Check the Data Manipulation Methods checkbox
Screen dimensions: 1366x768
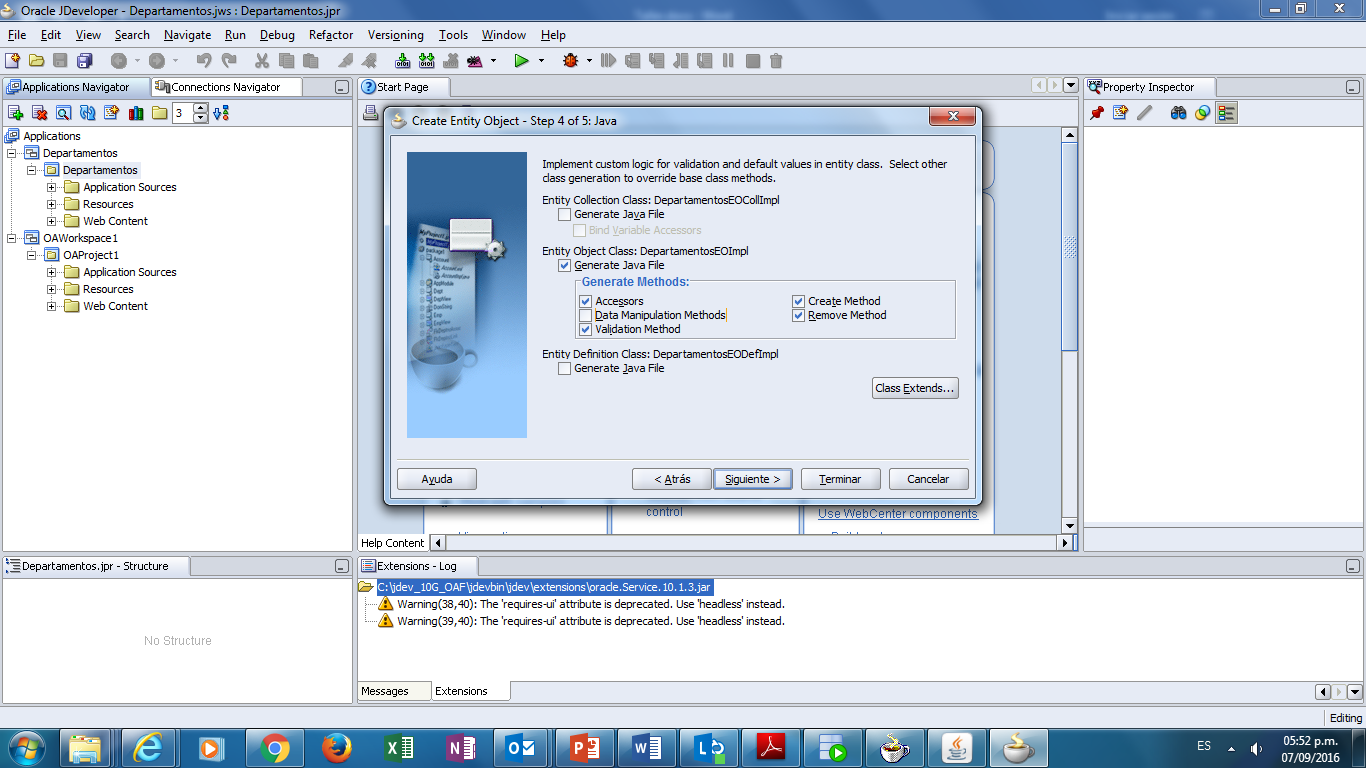(586, 315)
